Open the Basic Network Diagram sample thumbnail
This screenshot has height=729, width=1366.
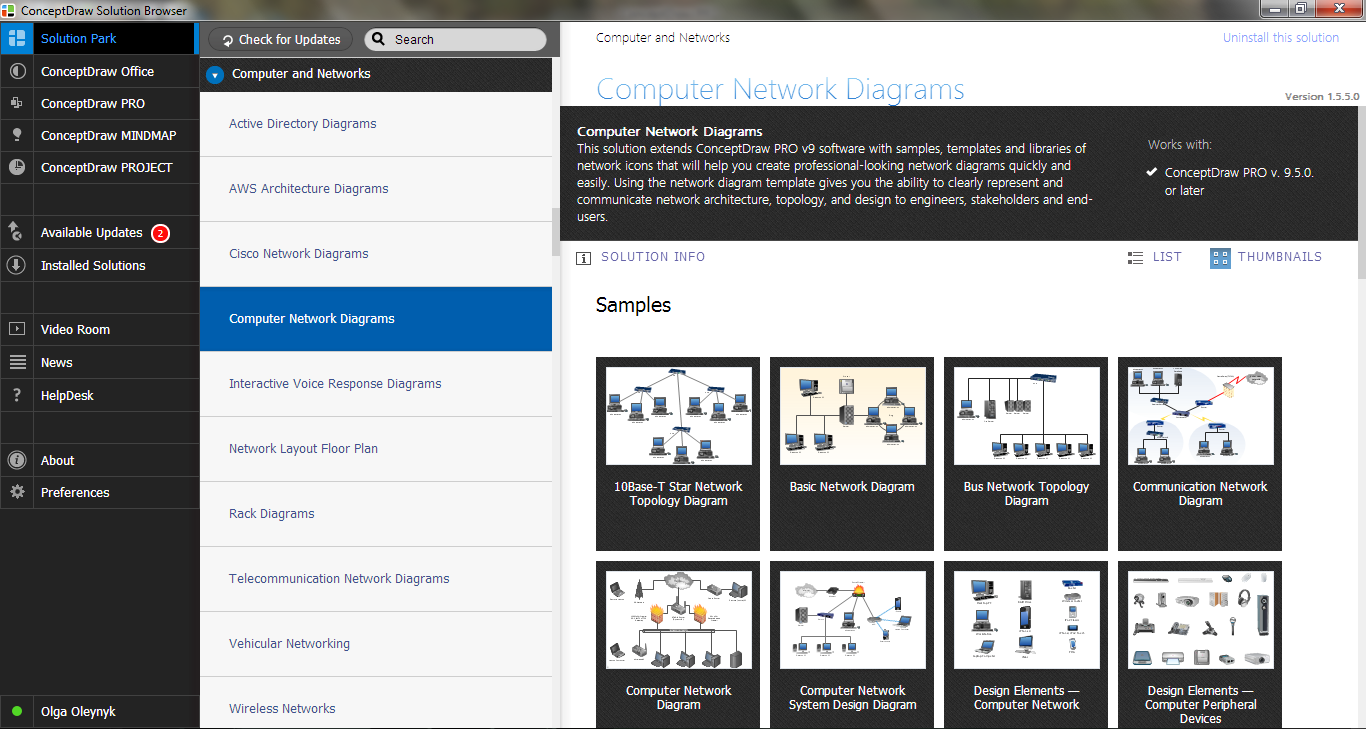click(x=852, y=415)
